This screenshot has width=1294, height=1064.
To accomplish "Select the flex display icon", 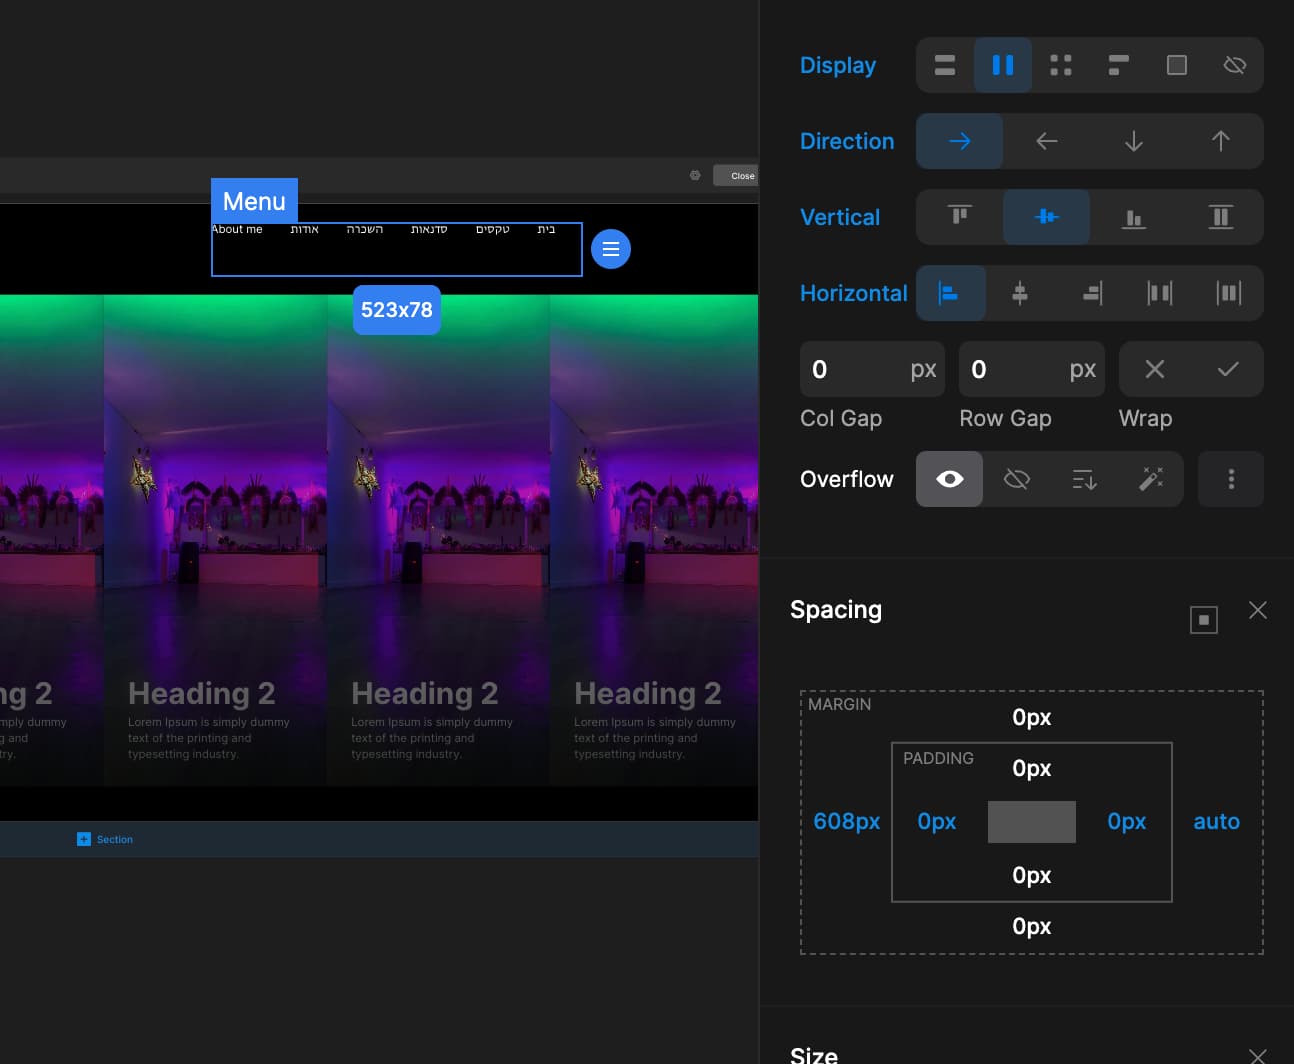I will [1003, 65].
